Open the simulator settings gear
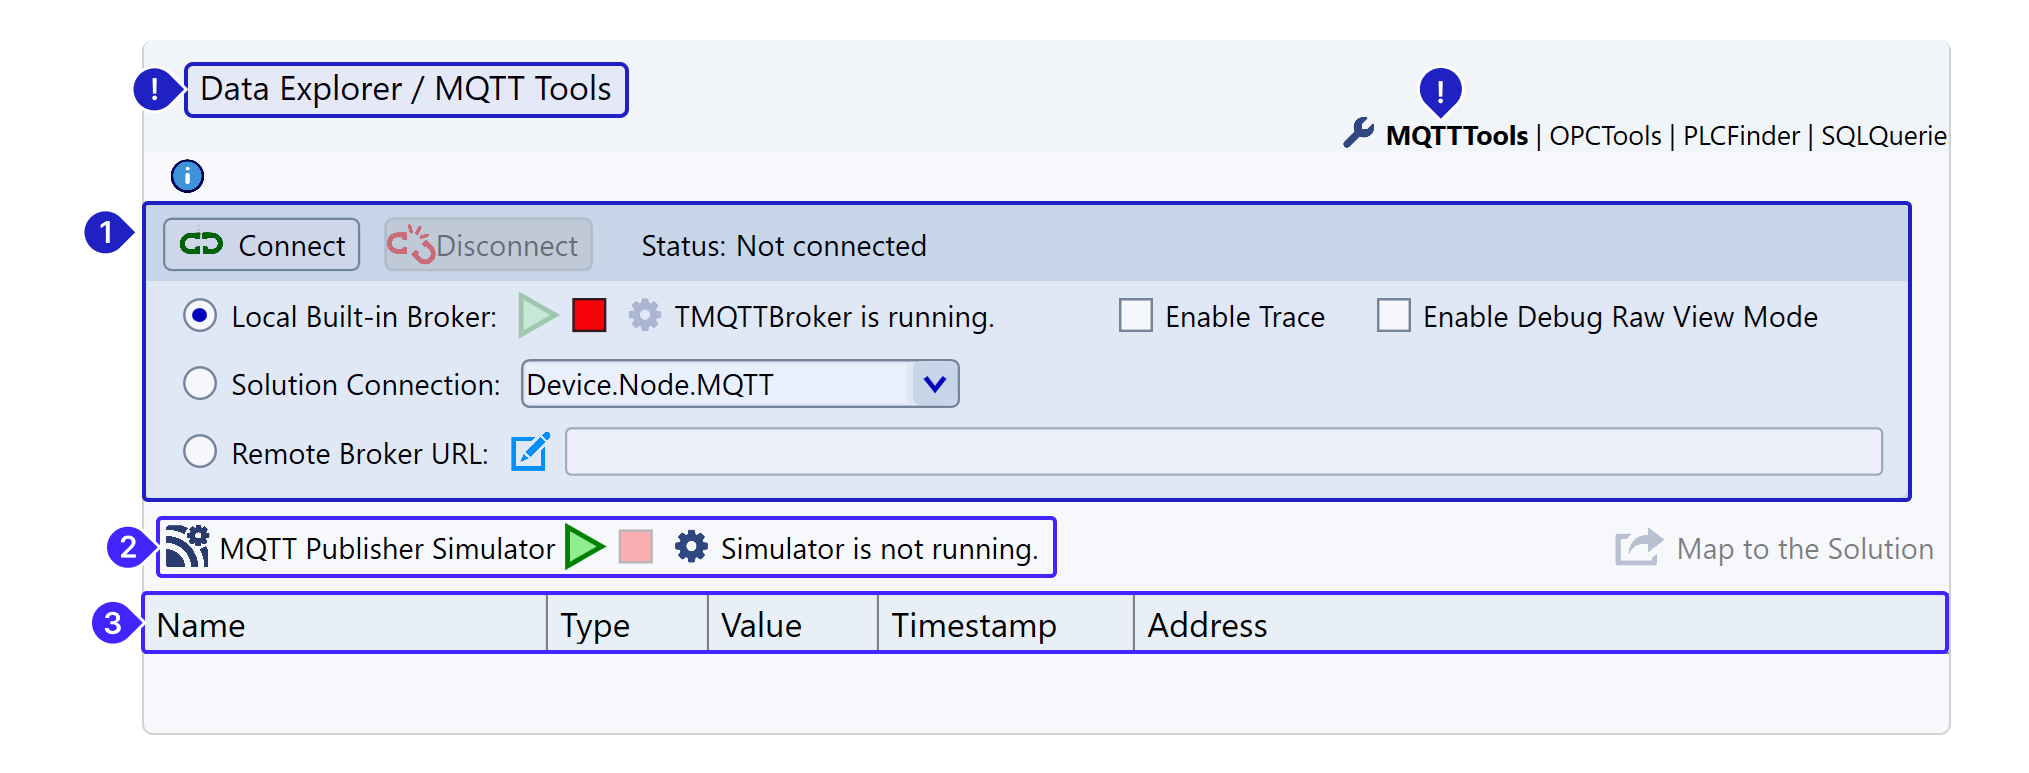 point(691,548)
